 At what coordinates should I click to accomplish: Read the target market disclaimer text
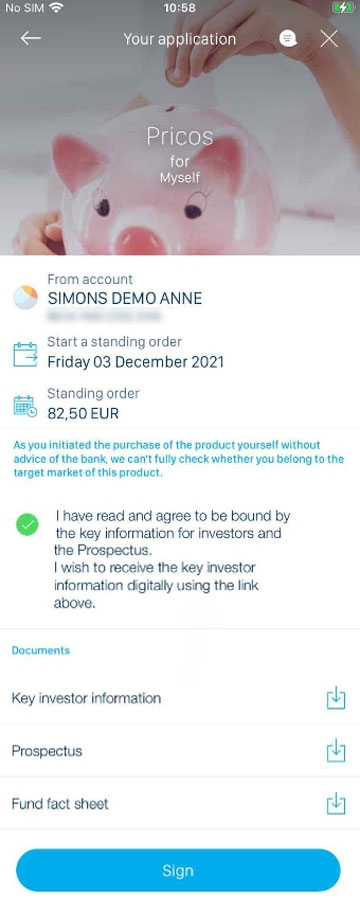click(x=178, y=459)
